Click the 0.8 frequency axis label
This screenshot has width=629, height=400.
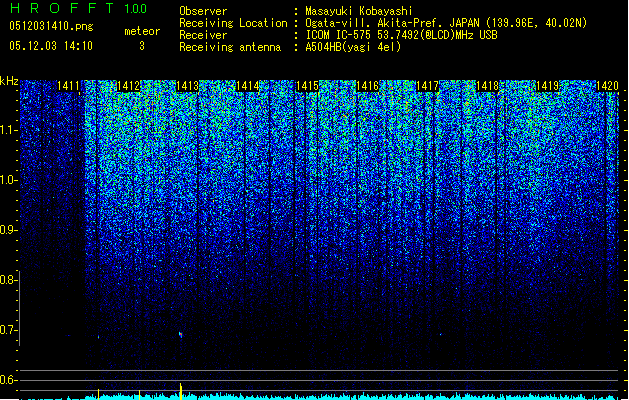[x=8, y=280]
